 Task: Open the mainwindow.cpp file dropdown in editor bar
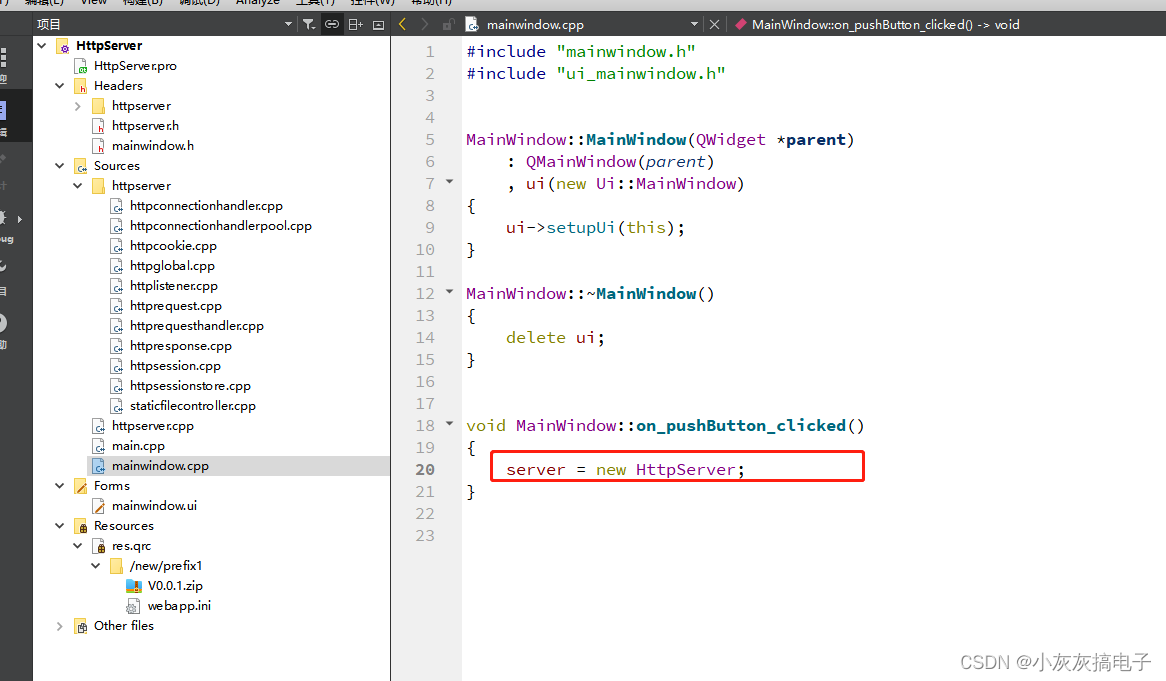pyautogui.click(x=694, y=24)
